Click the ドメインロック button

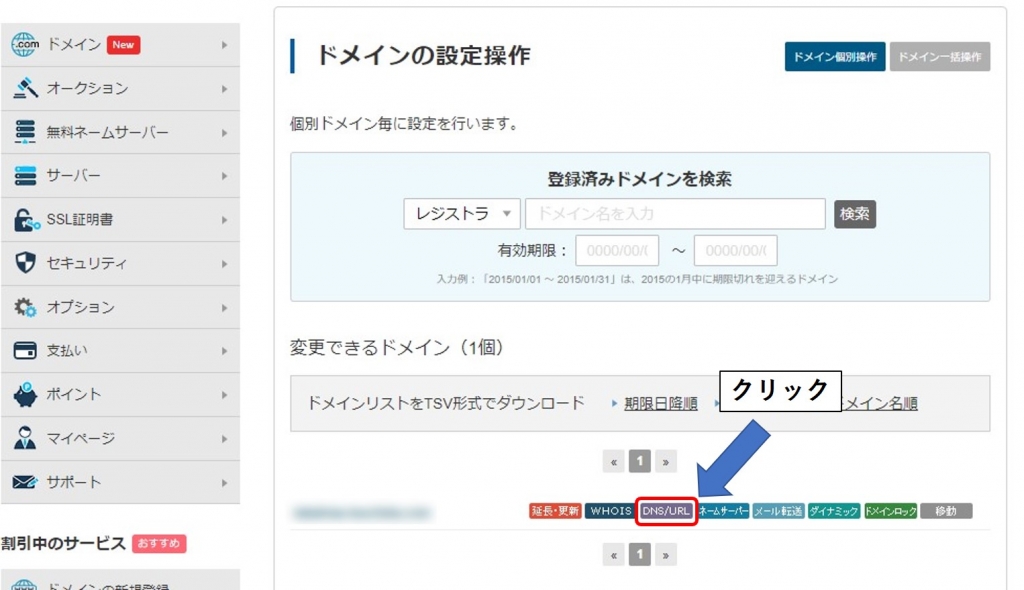tap(891, 511)
